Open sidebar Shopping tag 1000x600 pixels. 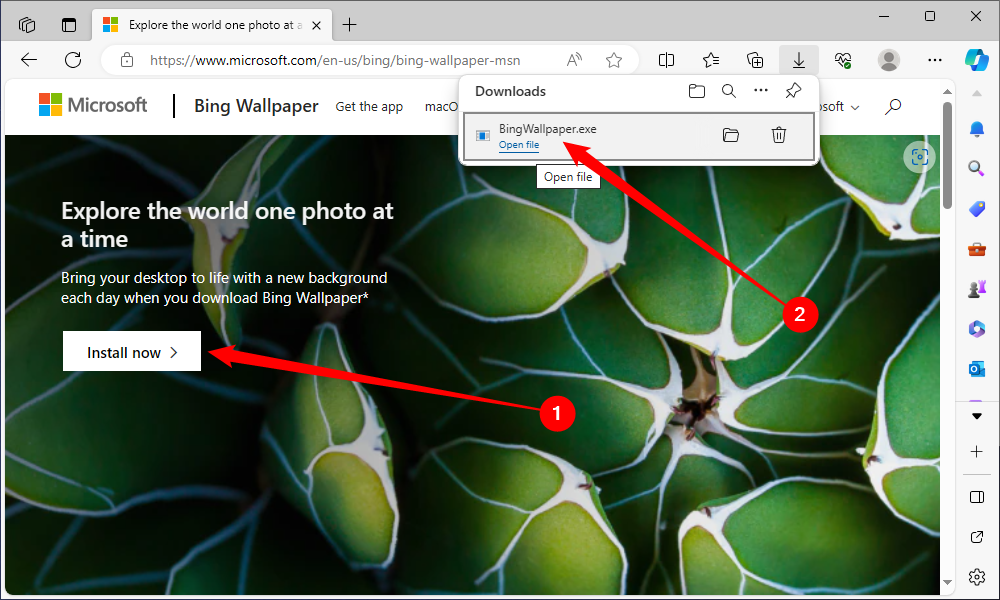tap(976, 209)
